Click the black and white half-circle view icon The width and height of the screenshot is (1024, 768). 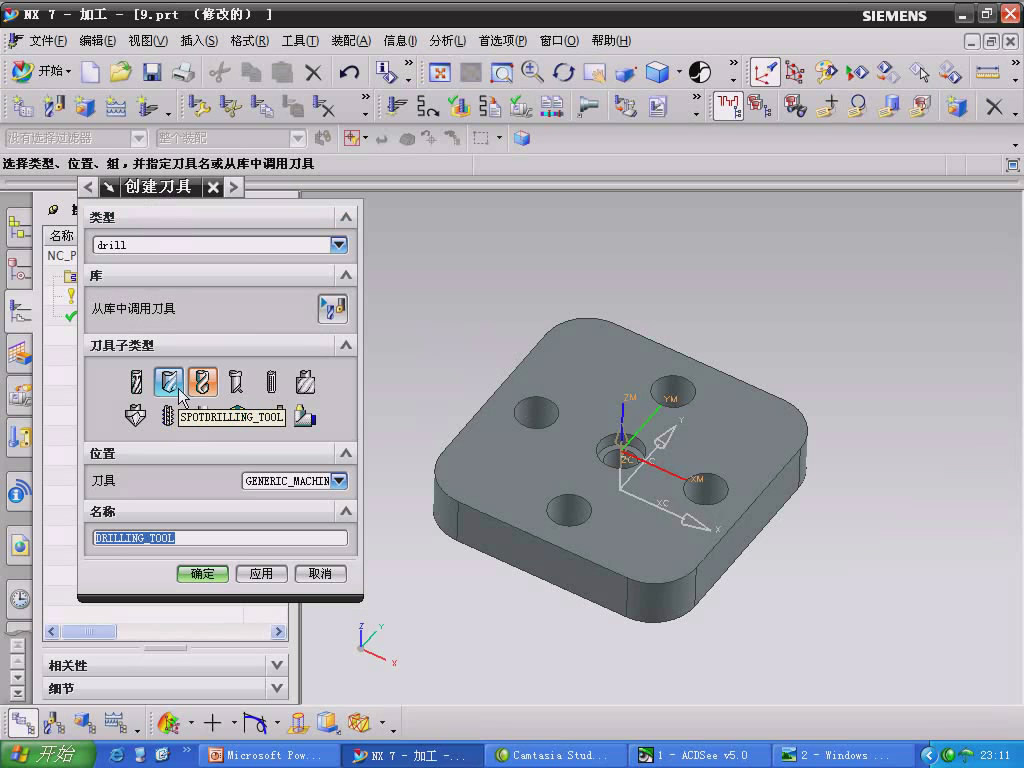(700, 72)
